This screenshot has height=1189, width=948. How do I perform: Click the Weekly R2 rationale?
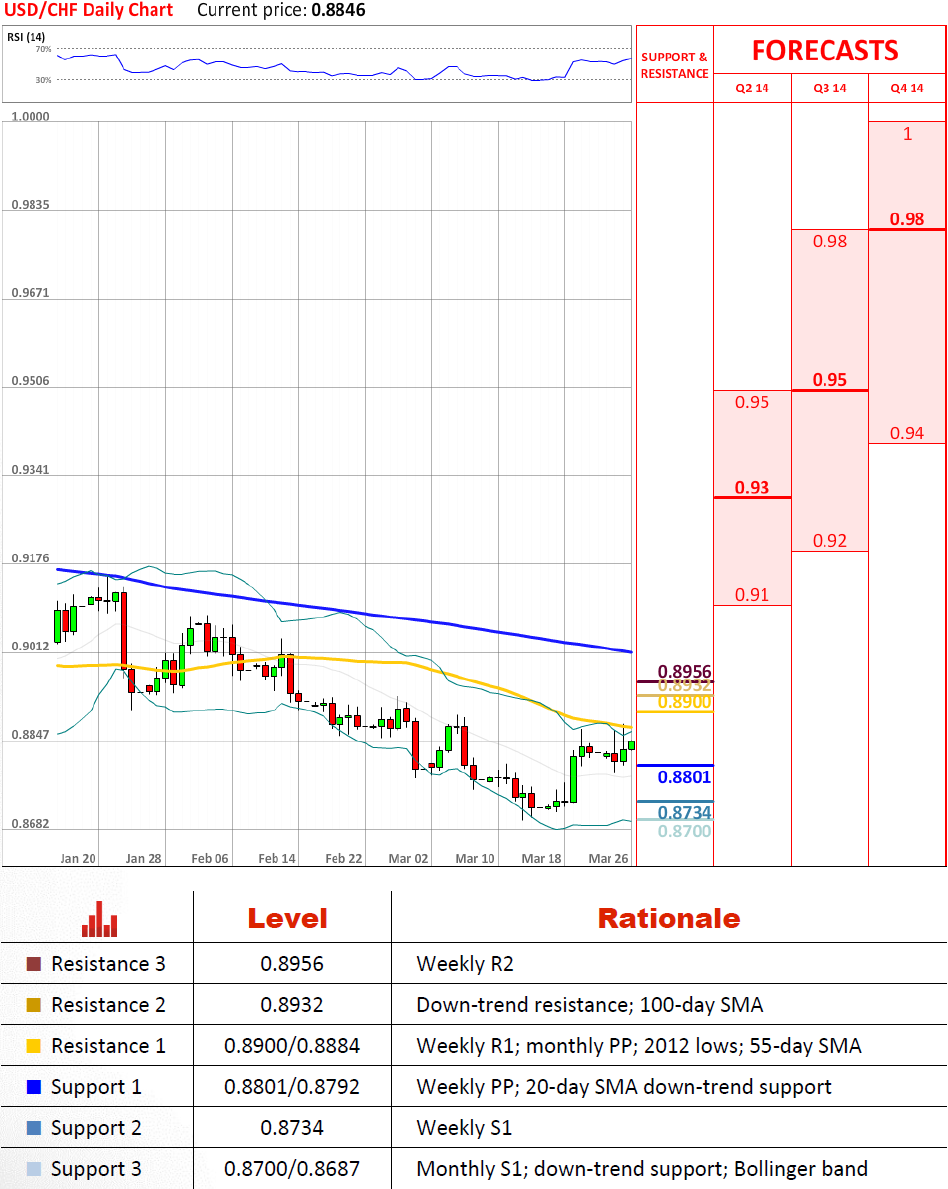(465, 964)
